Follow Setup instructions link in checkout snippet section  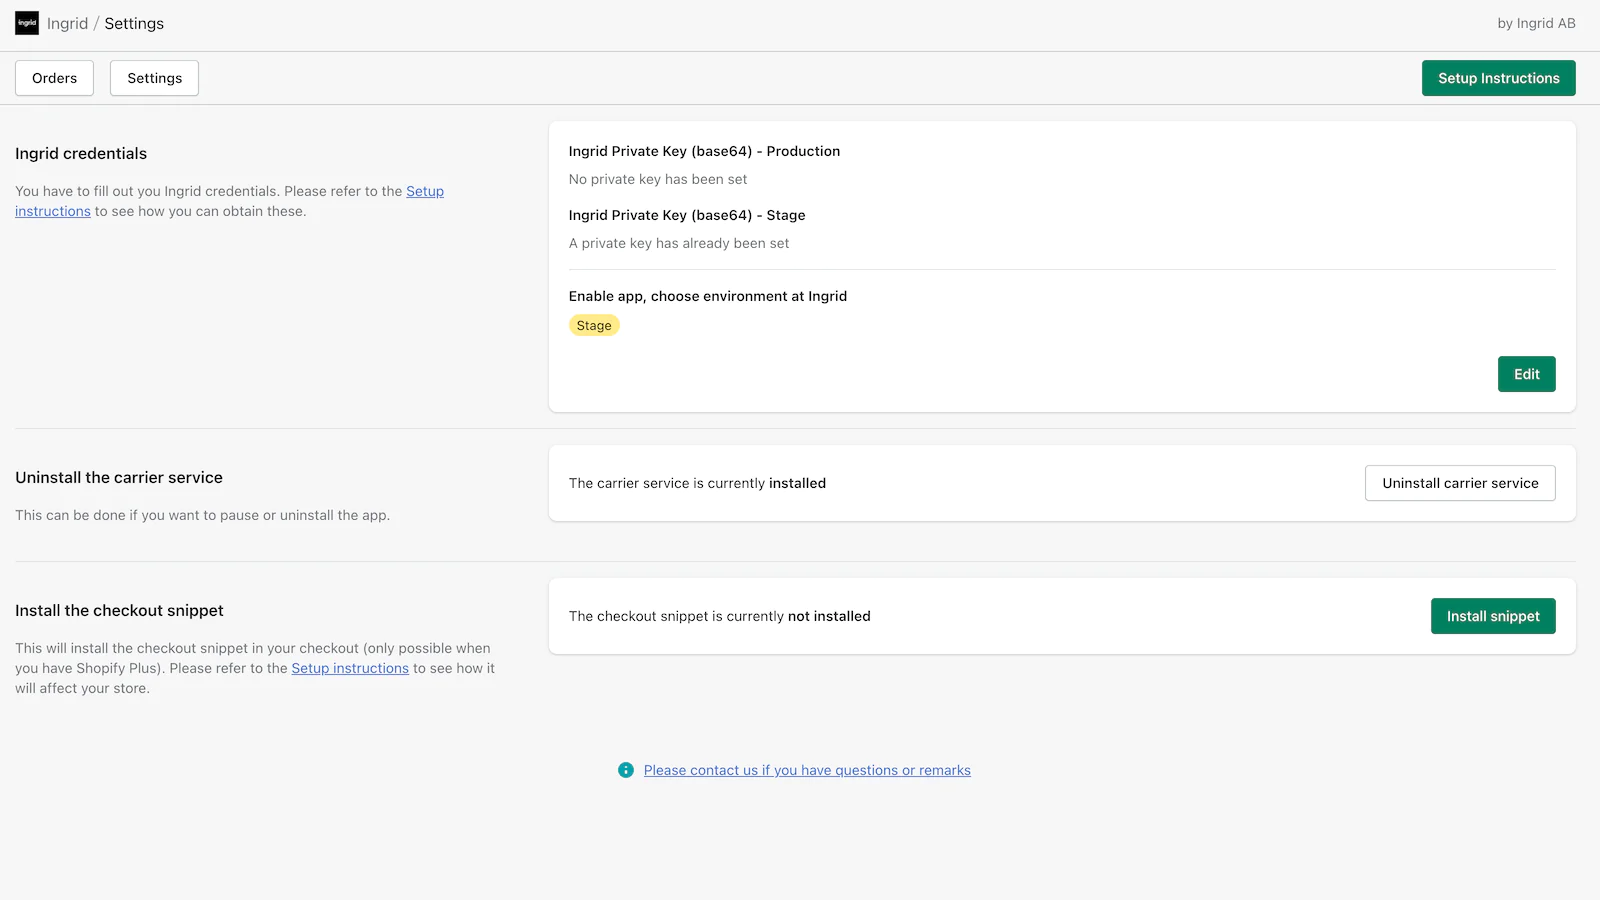350,668
